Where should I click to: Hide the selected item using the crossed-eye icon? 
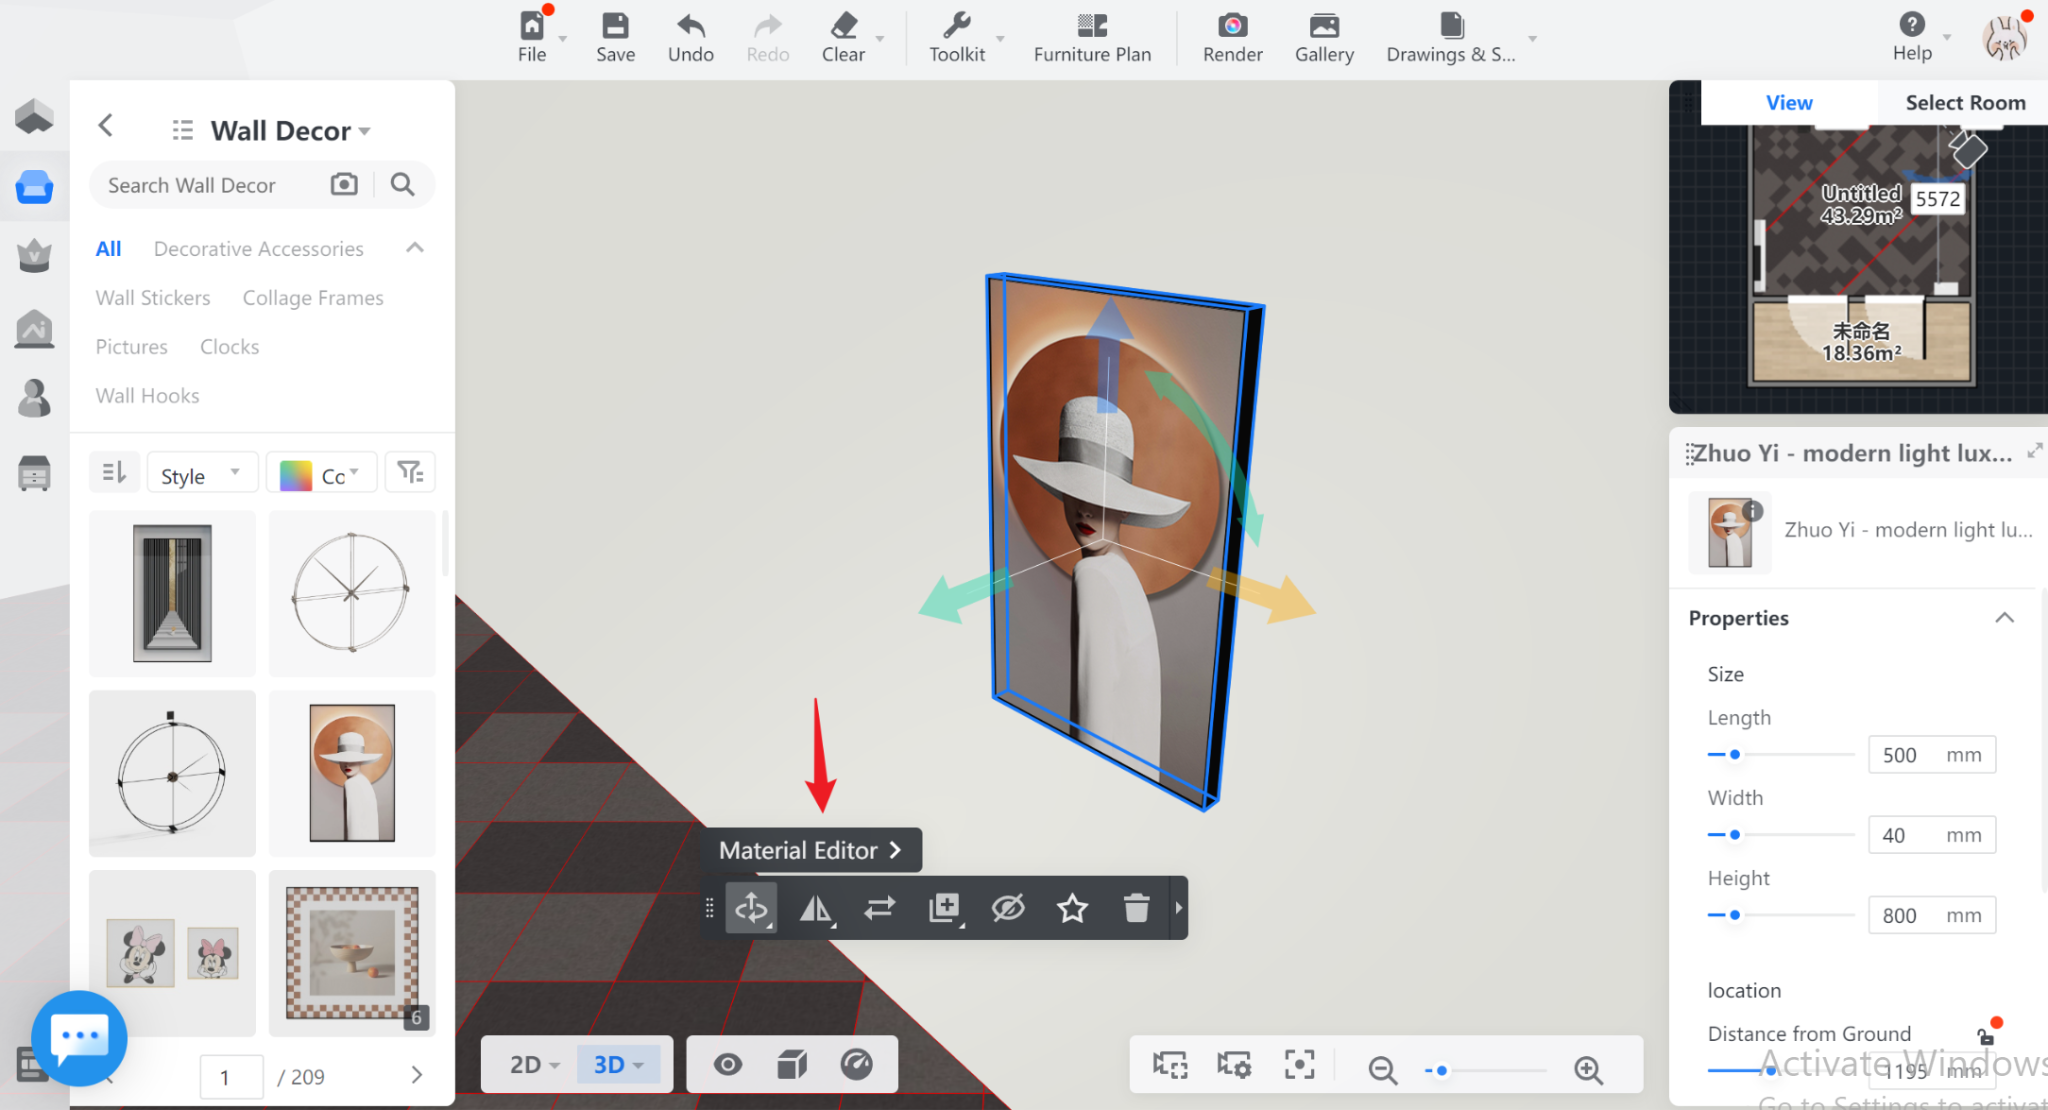pos(1008,908)
